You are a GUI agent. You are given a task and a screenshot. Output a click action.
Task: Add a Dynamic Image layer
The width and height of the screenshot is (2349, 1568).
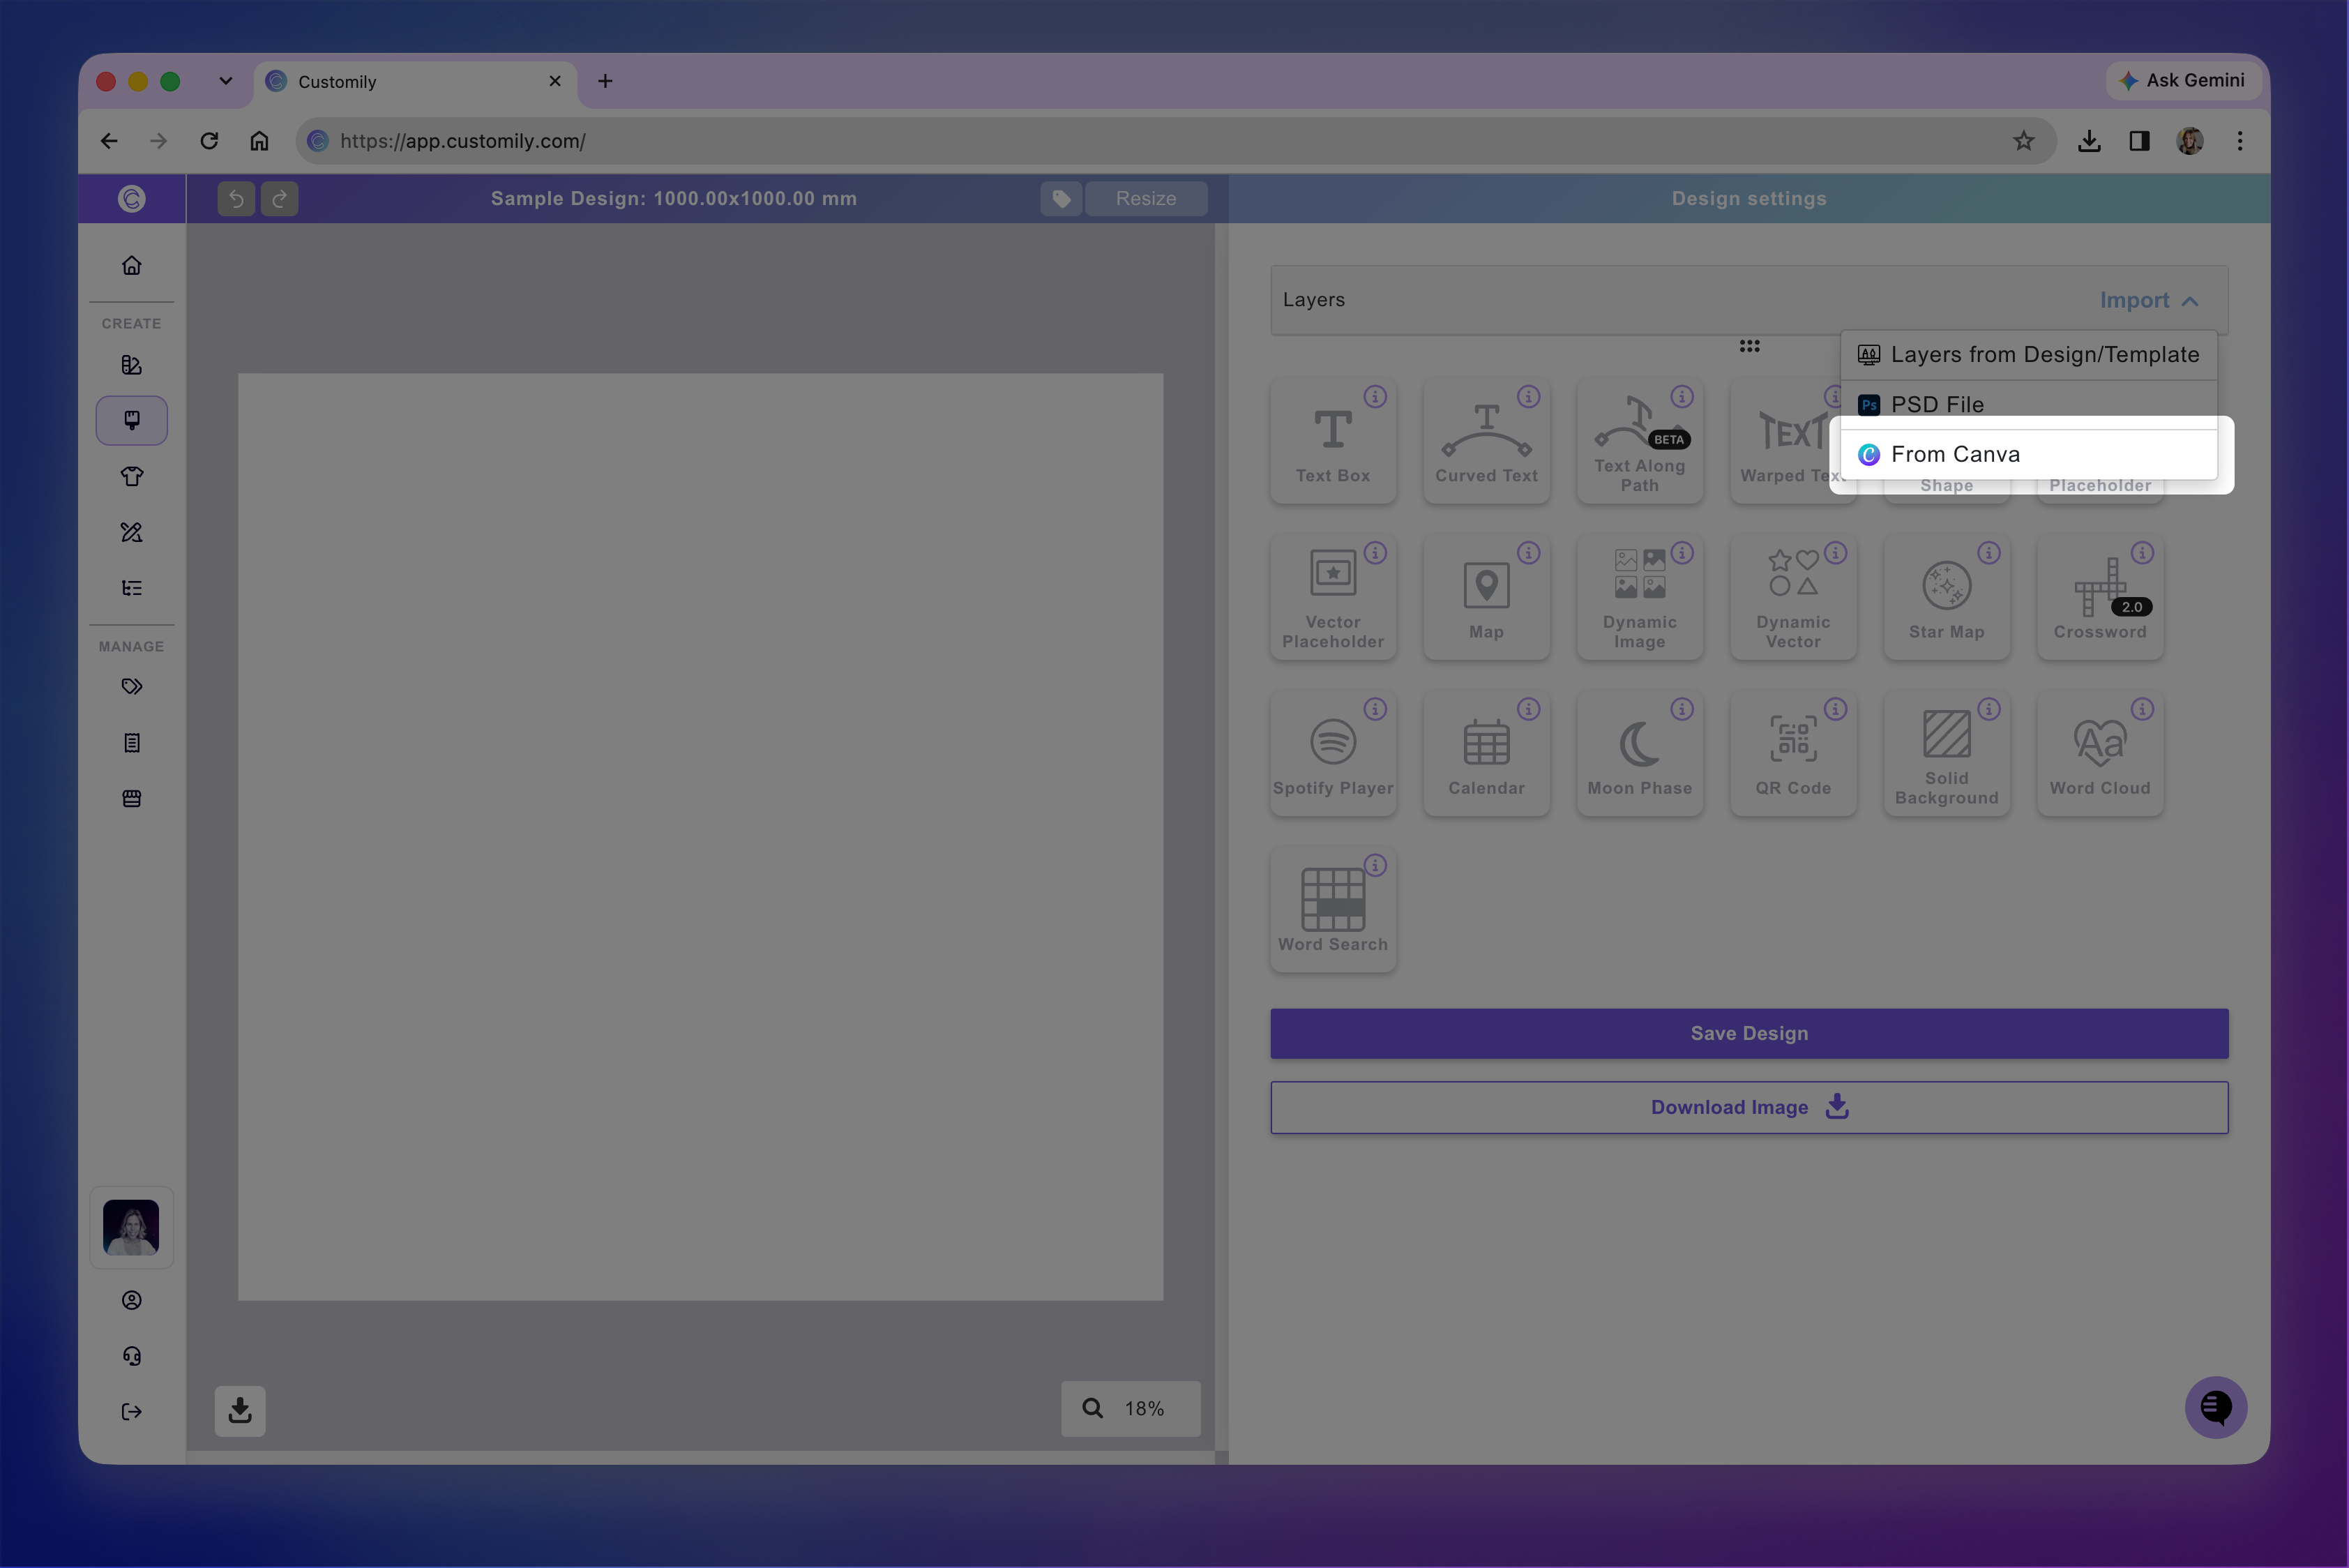click(1639, 597)
